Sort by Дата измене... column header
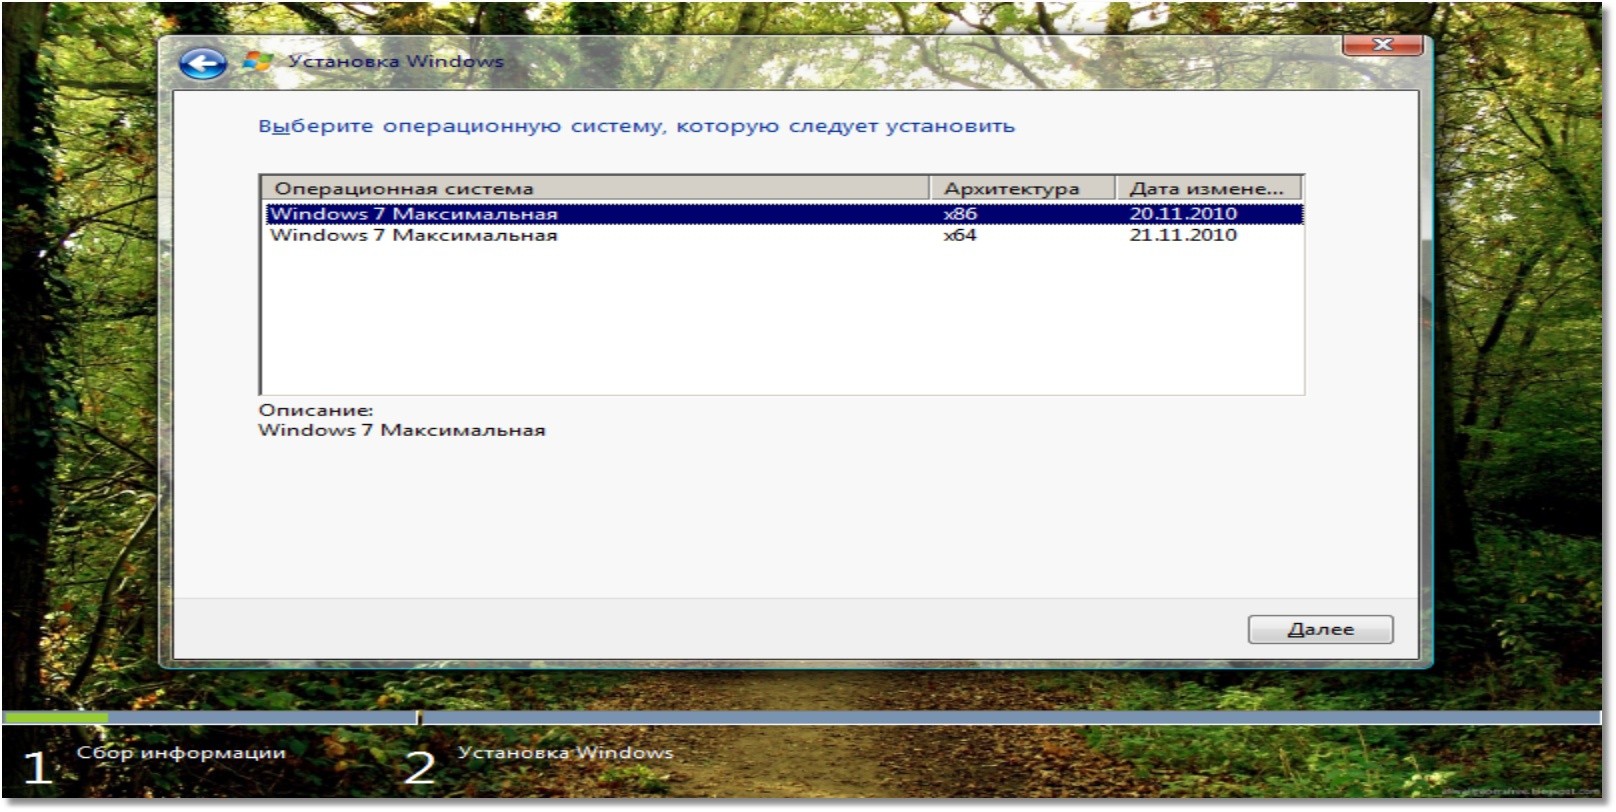The width and height of the screenshot is (1616, 812). (x=1208, y=188)
